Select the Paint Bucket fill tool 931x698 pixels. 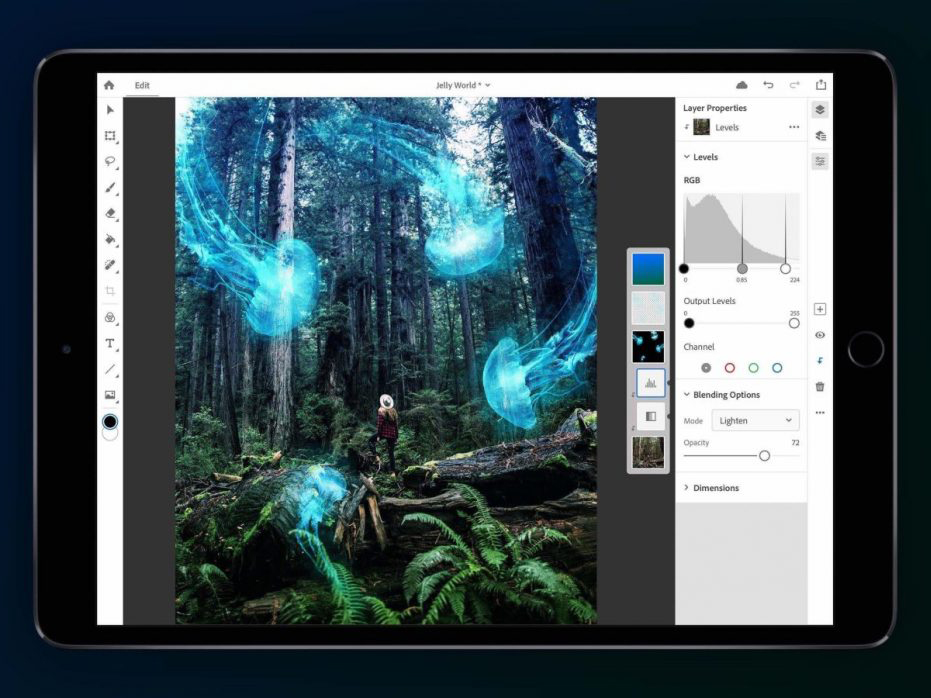110,239
